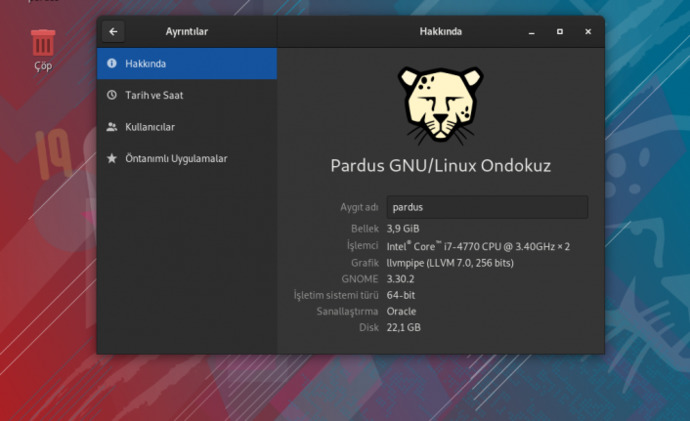The width and height of the screenshot is (690, 421).
Task: Select the 64-bit OS type value
Action: click(x=401, y=295)
